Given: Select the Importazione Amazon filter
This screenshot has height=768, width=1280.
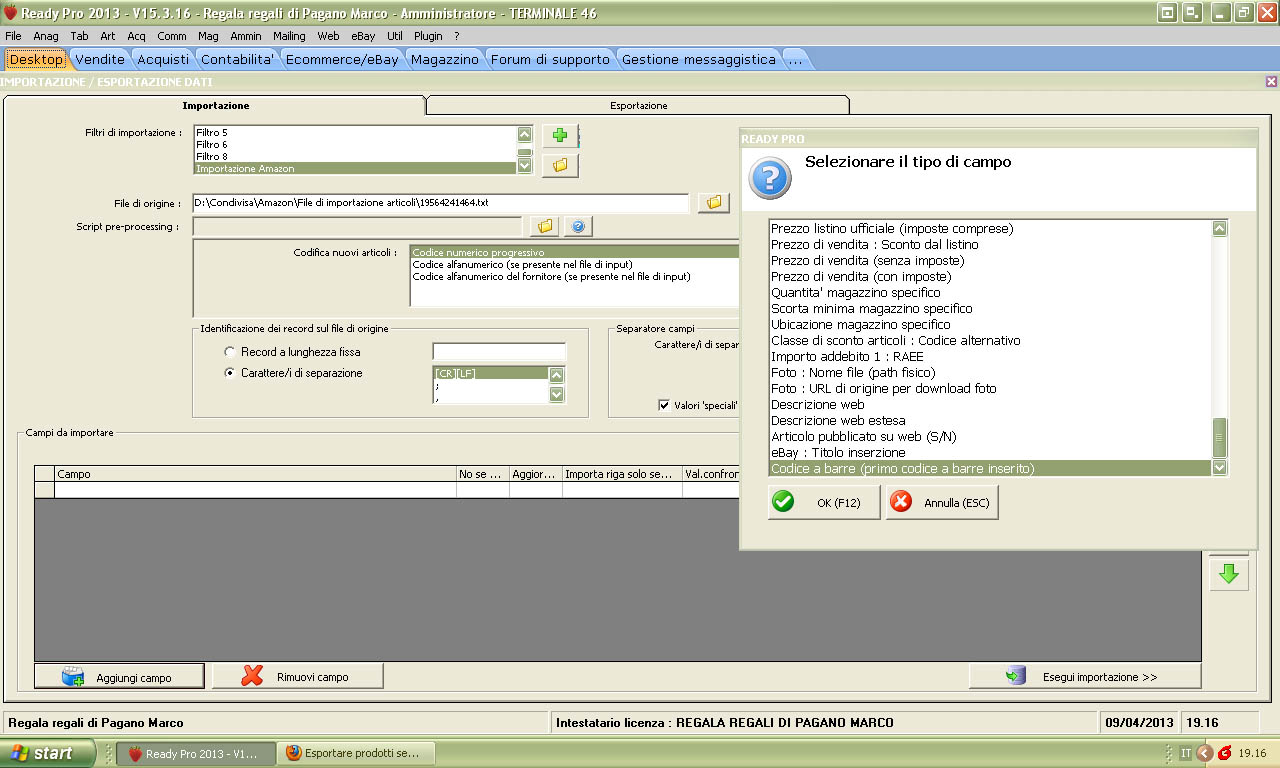Looking at the screenshot, I should pos(355,169).
